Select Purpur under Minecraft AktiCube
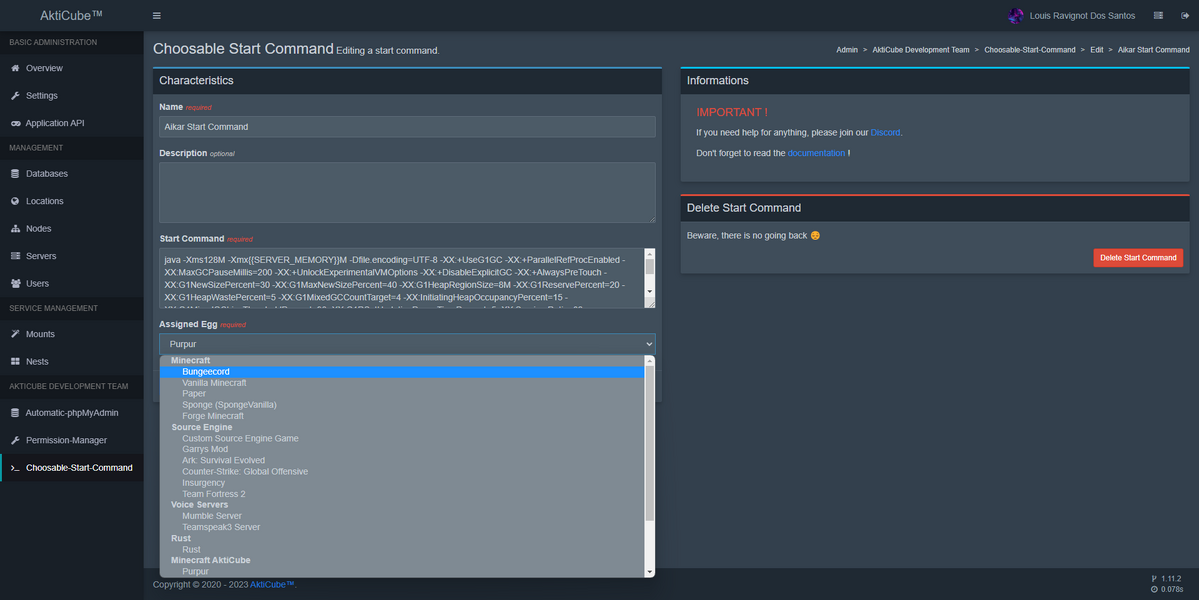Image resolution: width=1199 pixels, height=600 pixels. (x=402, y=571)
